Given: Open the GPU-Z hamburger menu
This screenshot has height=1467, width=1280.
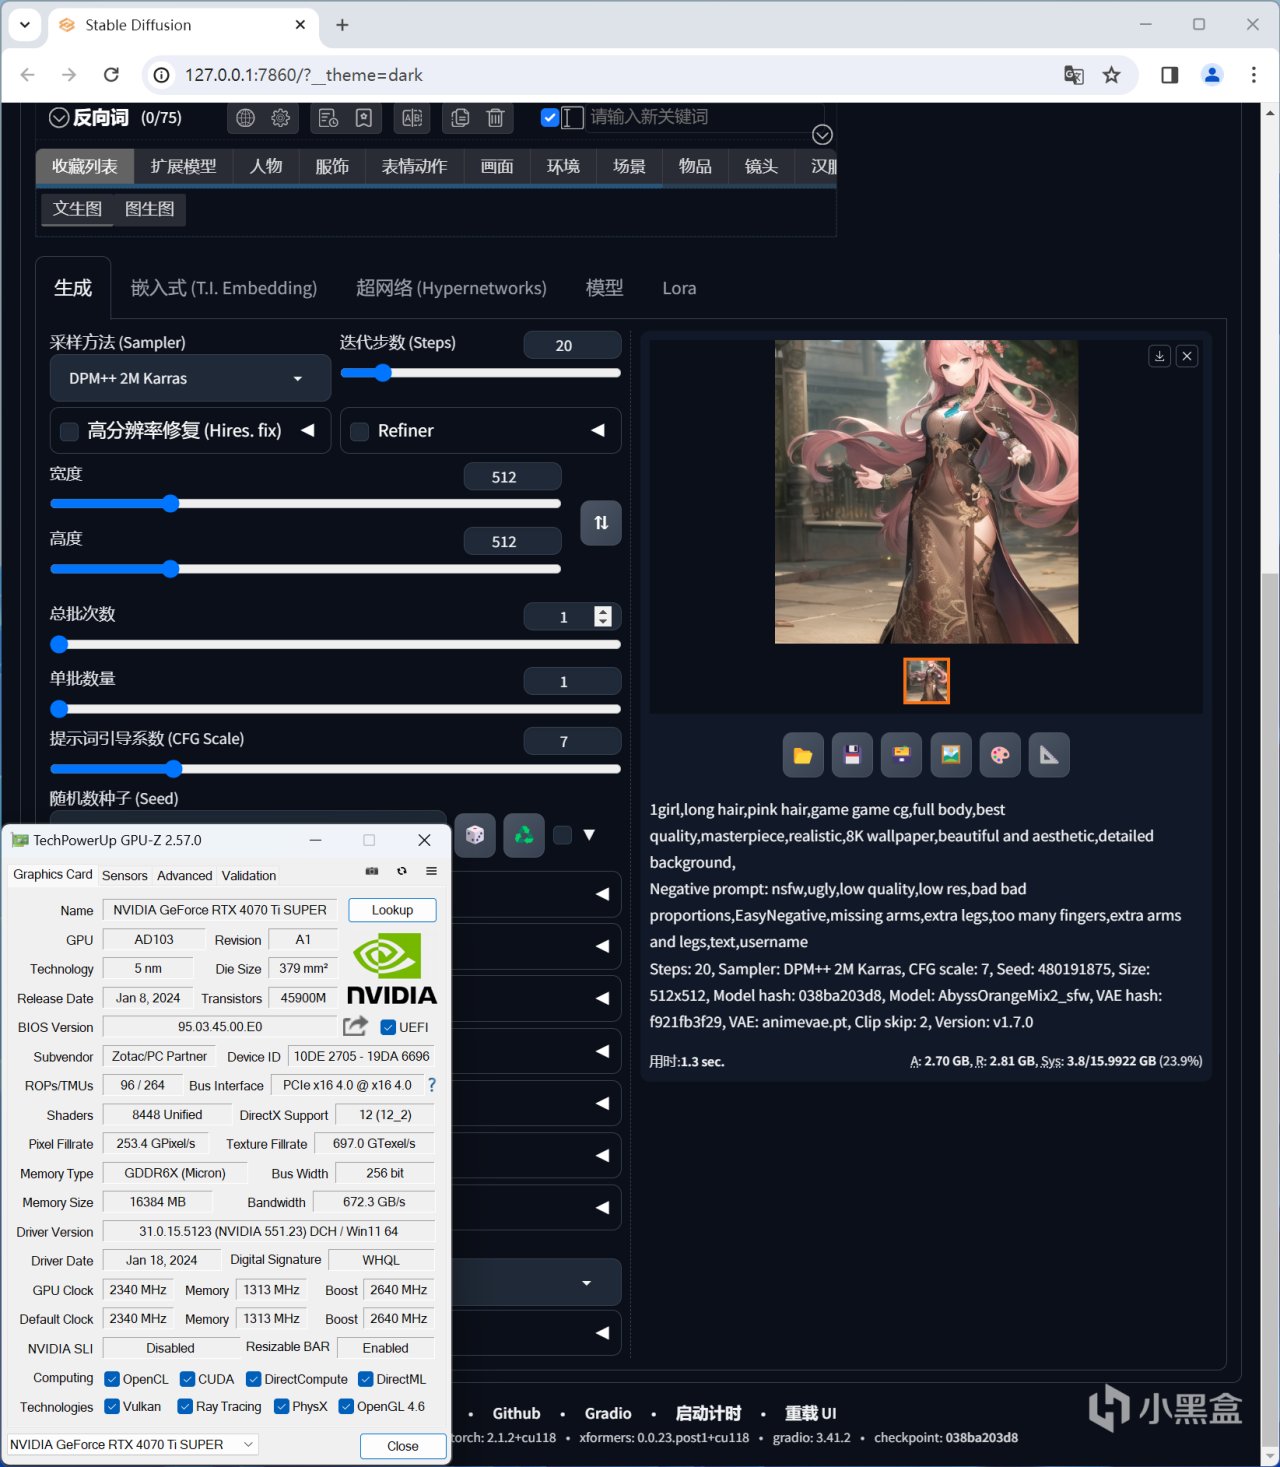Looking at the screenshot, I should tap(432, 871).
